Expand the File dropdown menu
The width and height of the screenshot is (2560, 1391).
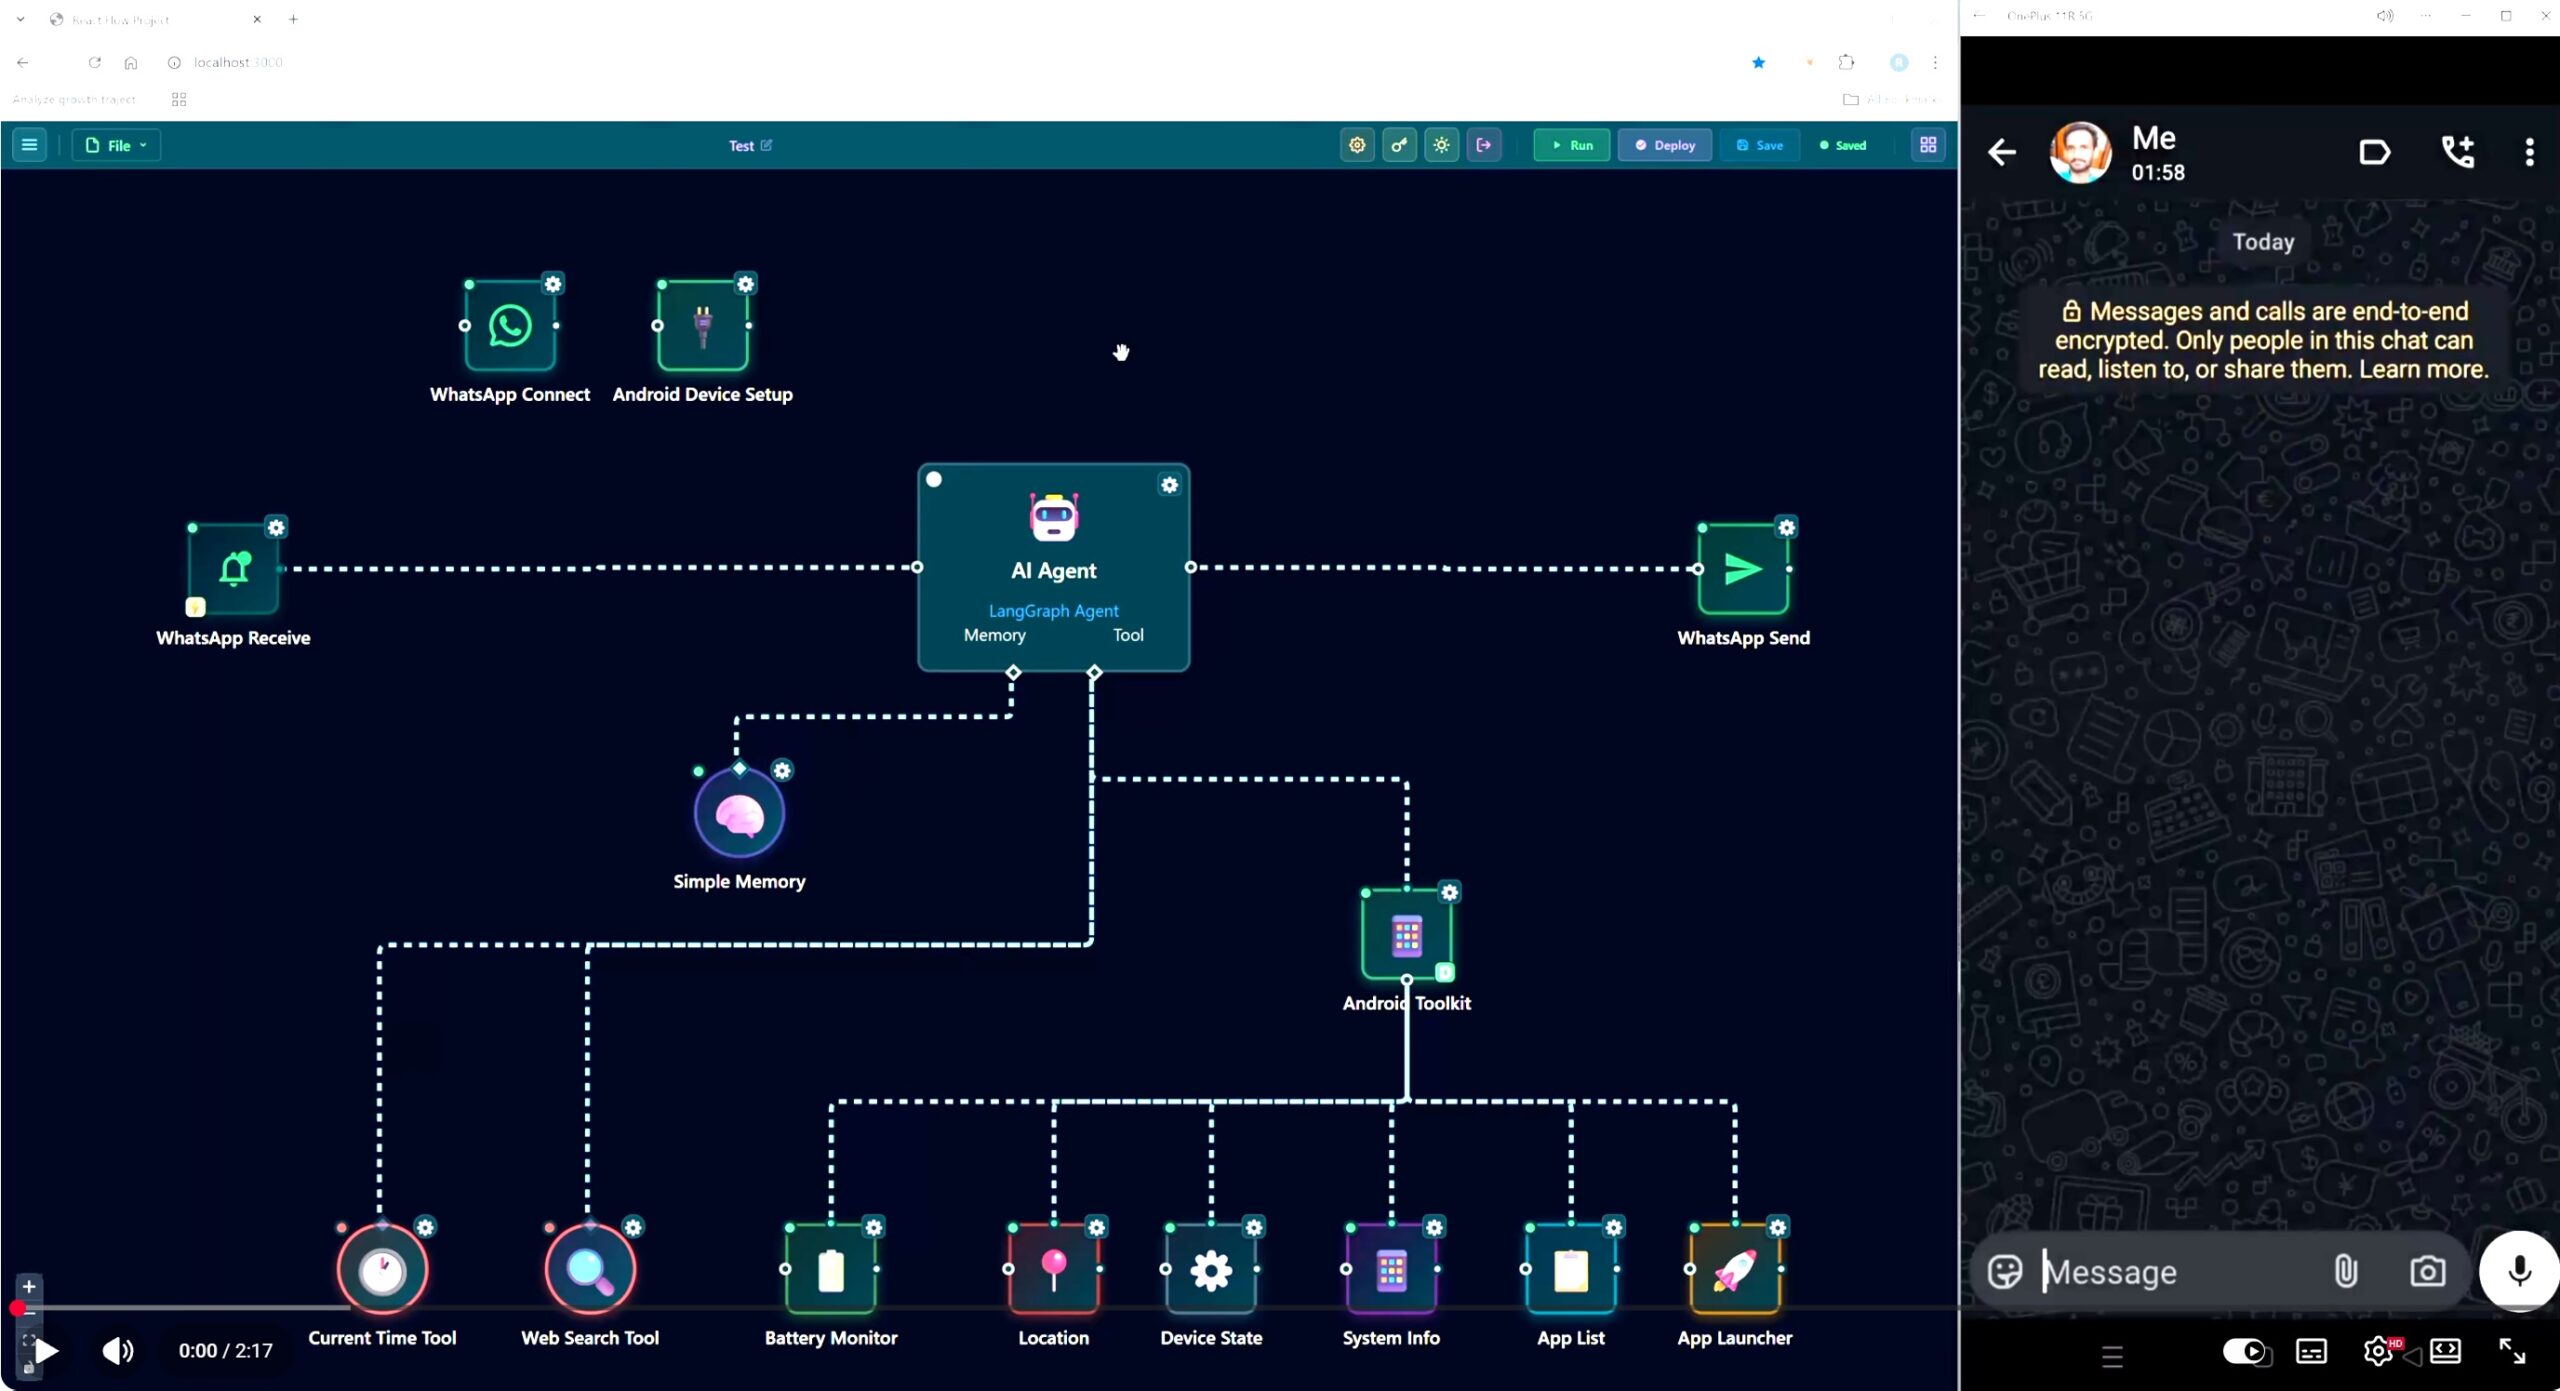(x=117, y=145)
